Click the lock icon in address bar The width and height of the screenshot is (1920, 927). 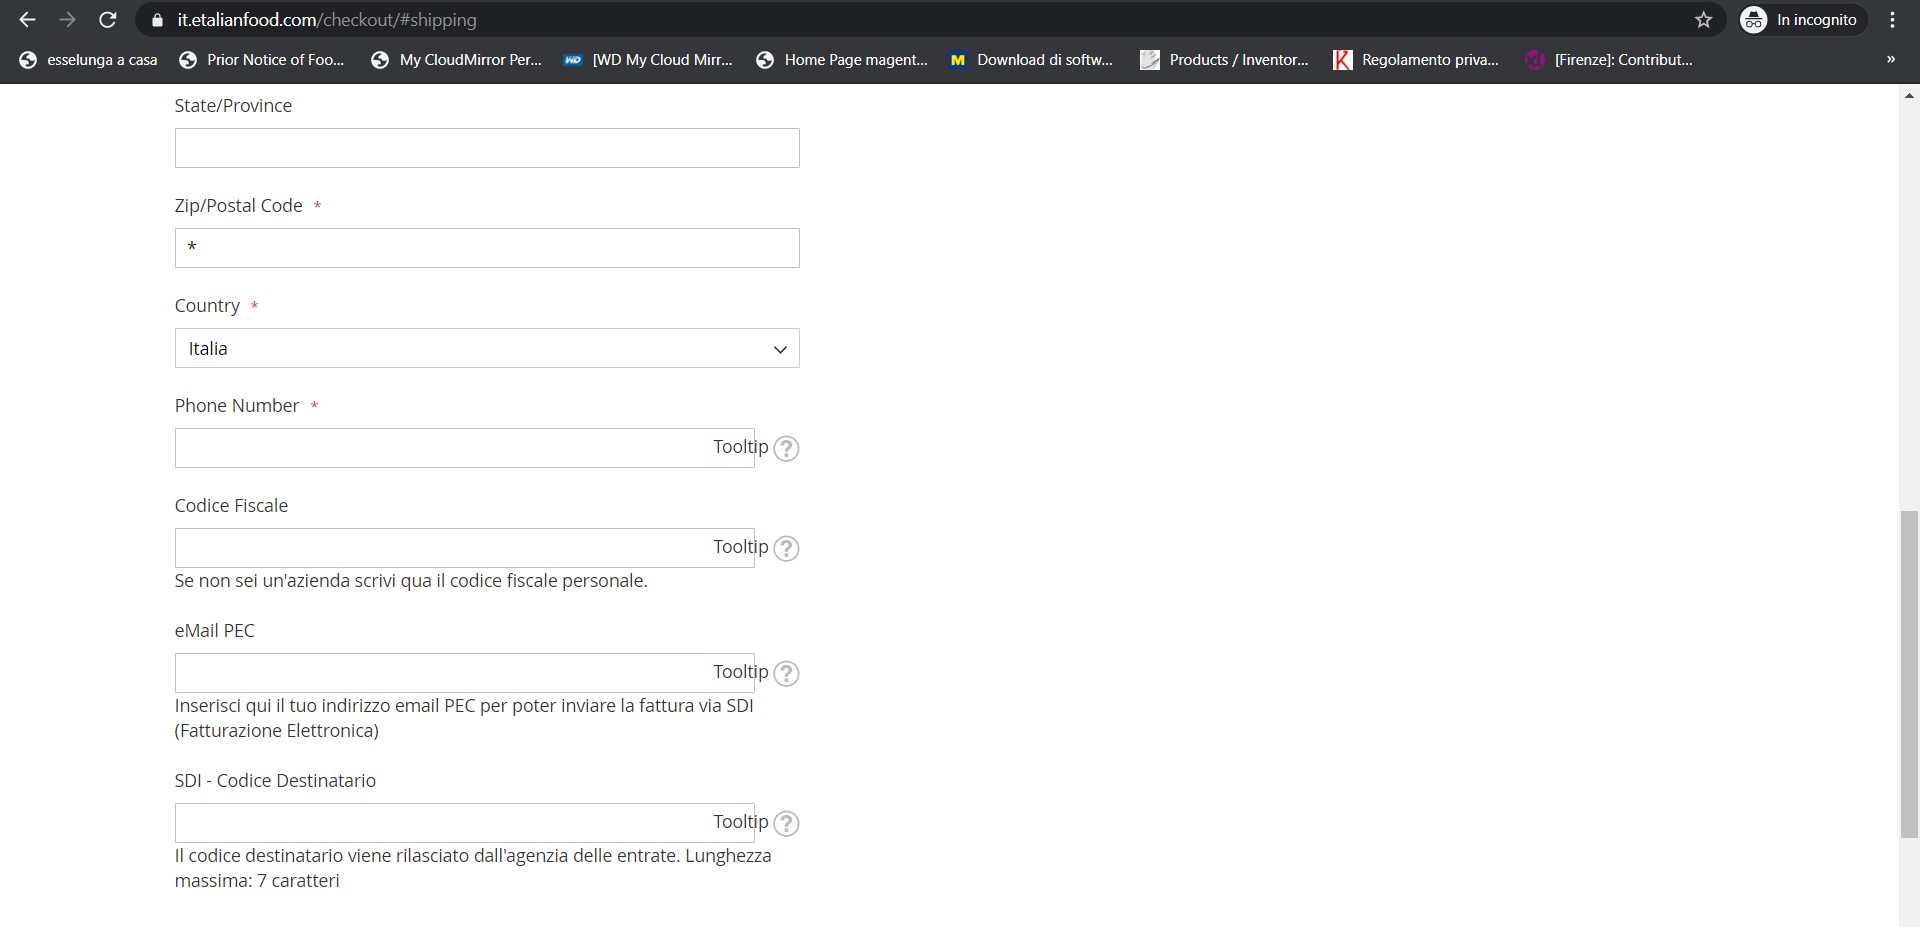[x=156, y=20]
